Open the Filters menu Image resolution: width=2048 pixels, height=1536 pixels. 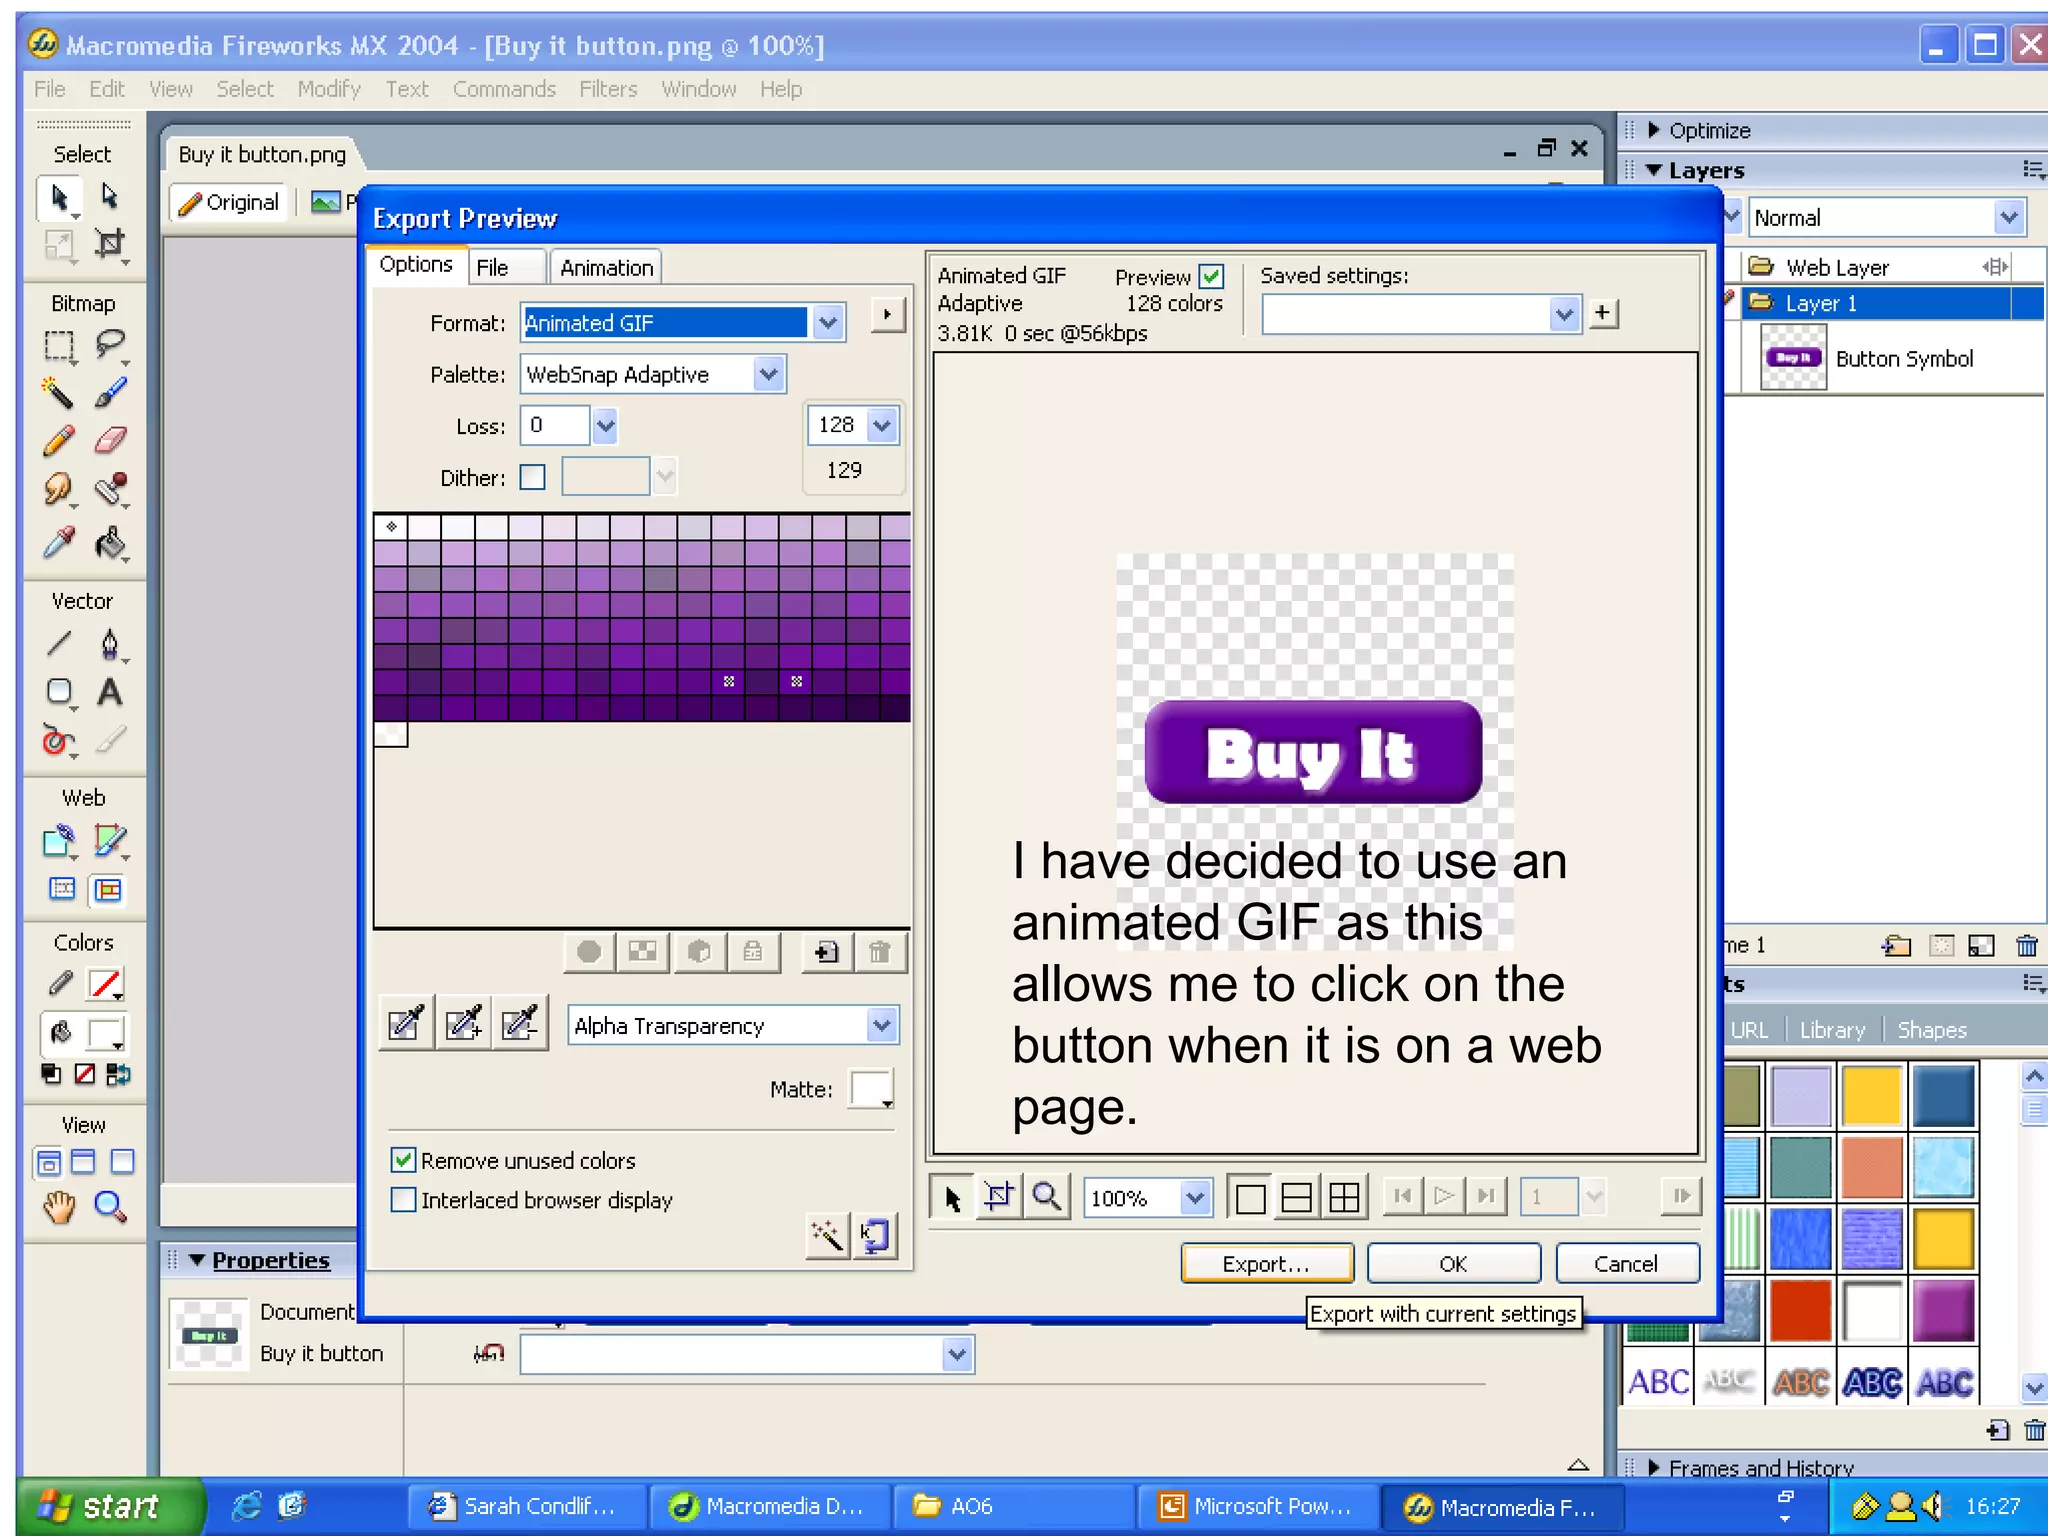point(608,89)
